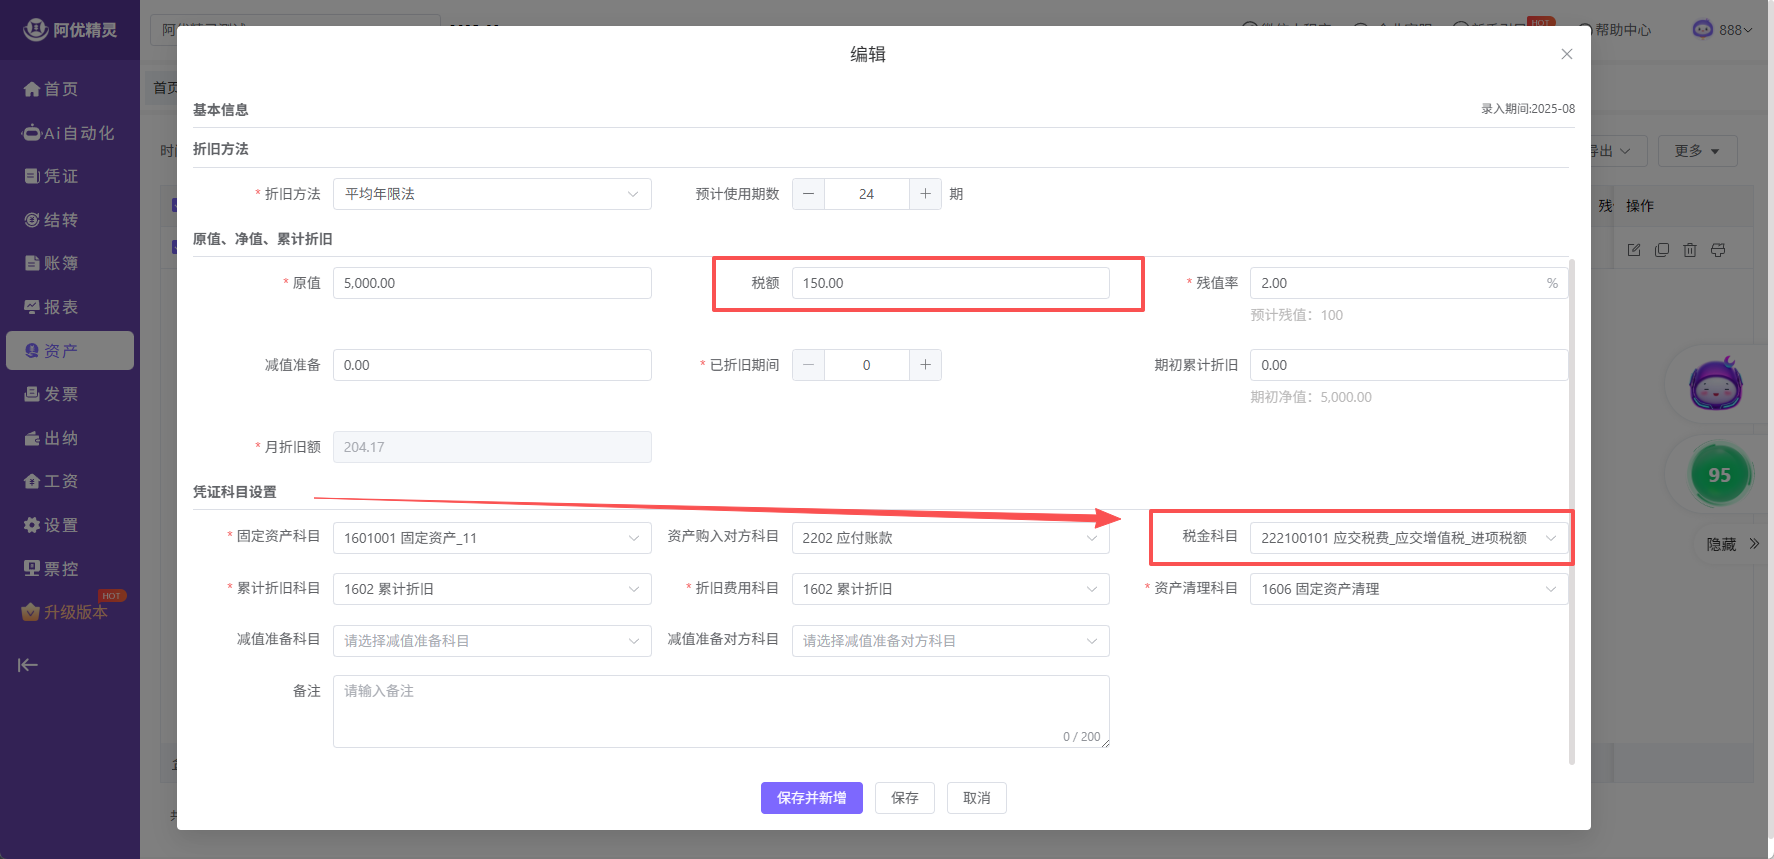
Task: Collapse the left sidebar using arrow icon
Action: click(28, 665)
